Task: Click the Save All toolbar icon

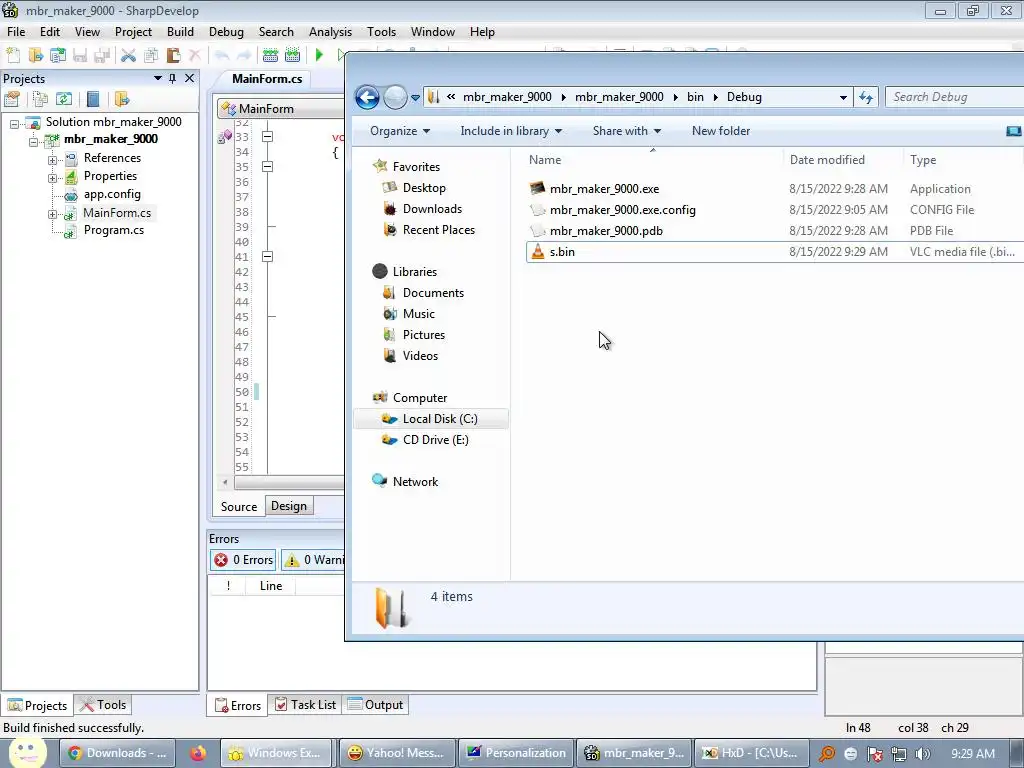Action: click(x=101, y=56)
